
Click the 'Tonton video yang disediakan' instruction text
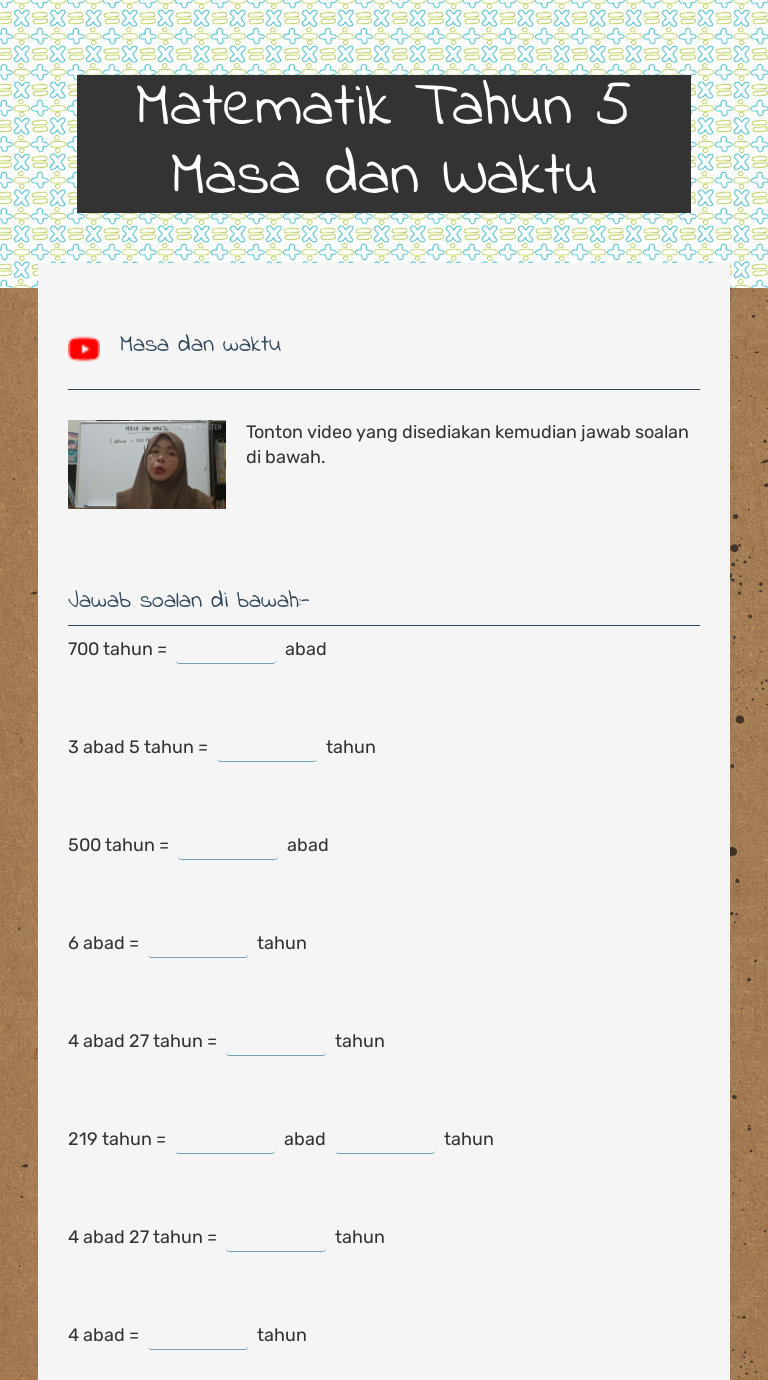[x=467, y=444]
